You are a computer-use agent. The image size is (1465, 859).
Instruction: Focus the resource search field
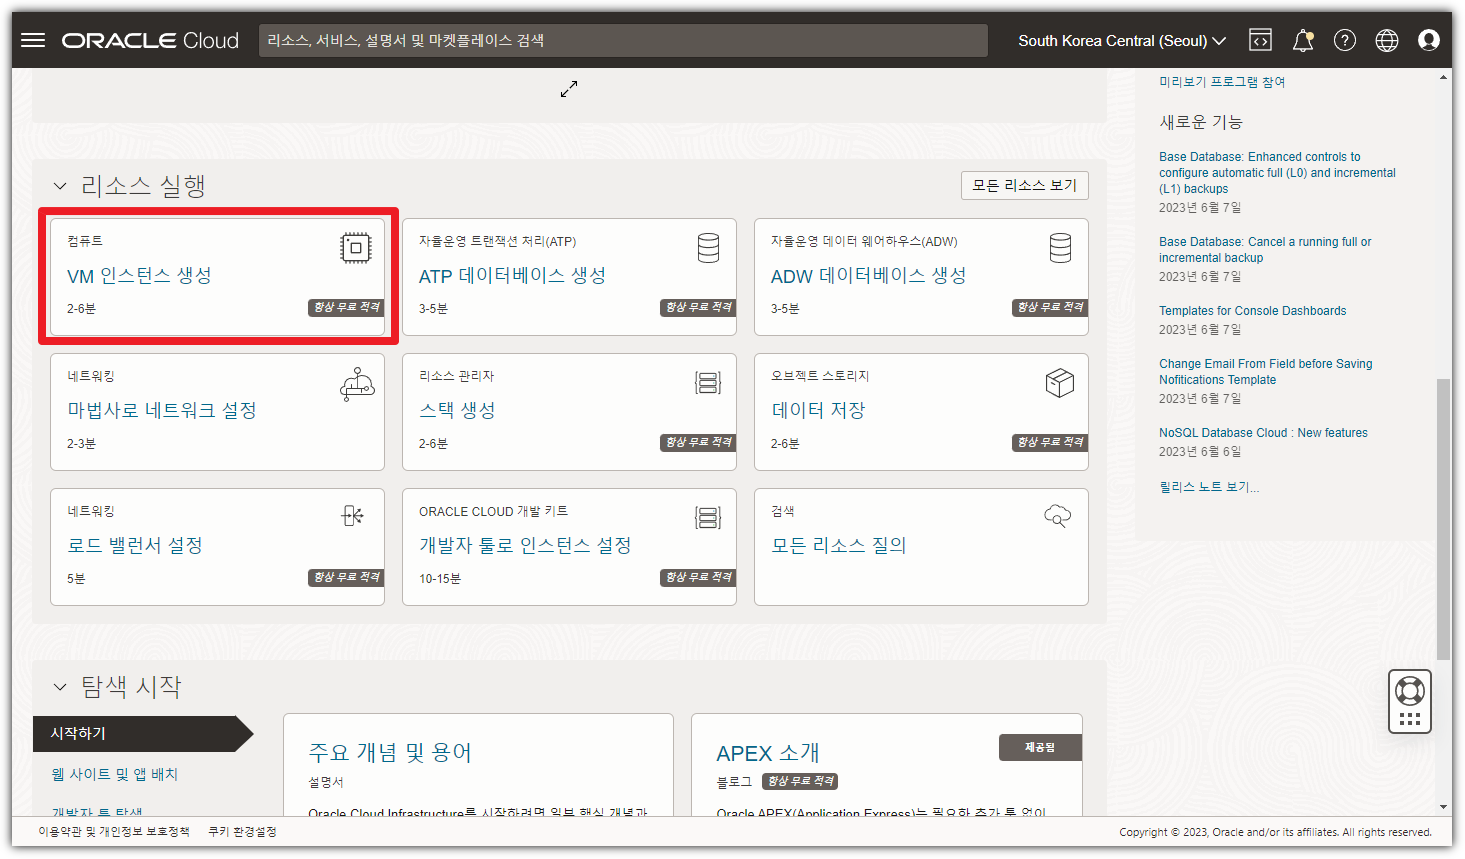(623, 40)
